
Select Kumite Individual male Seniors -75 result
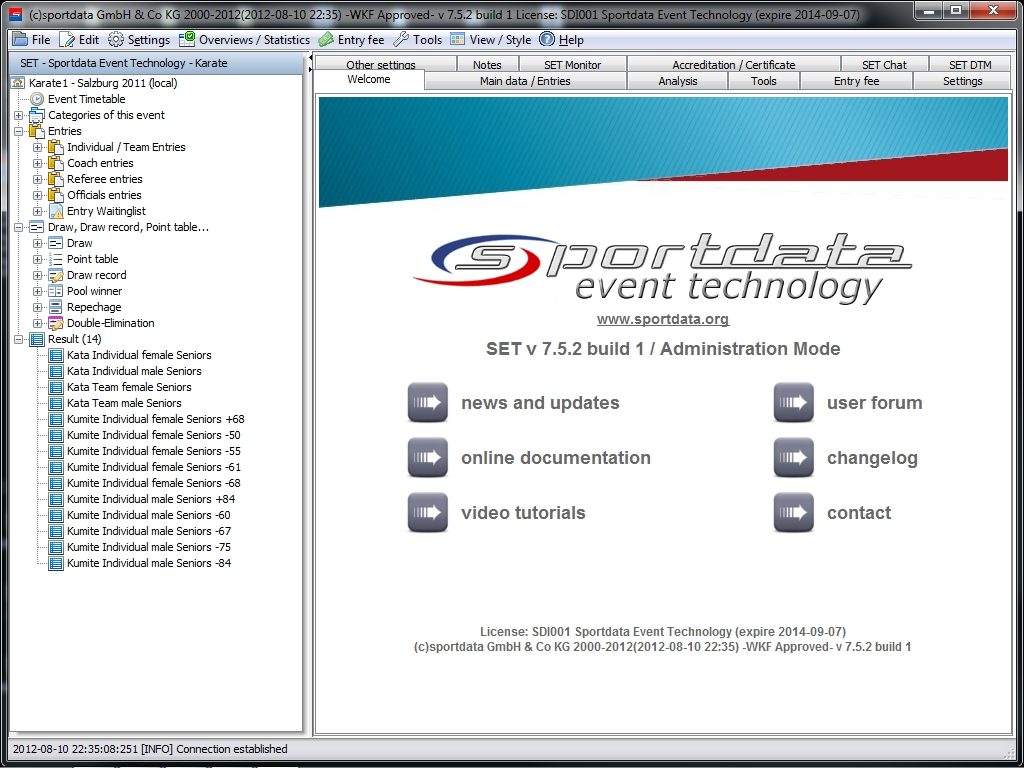click(149, 547)
